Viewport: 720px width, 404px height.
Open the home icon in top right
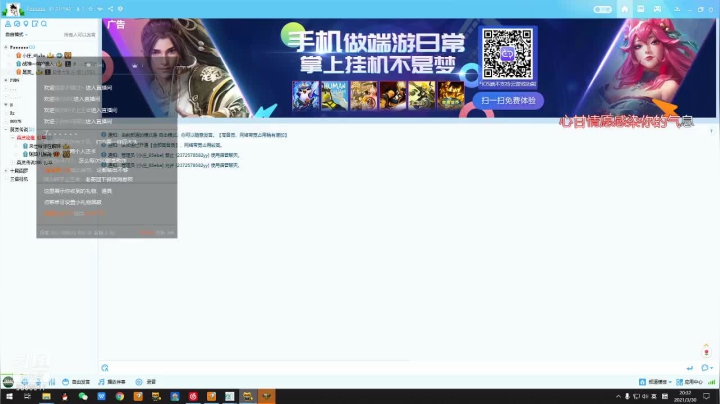pos(624,9)
